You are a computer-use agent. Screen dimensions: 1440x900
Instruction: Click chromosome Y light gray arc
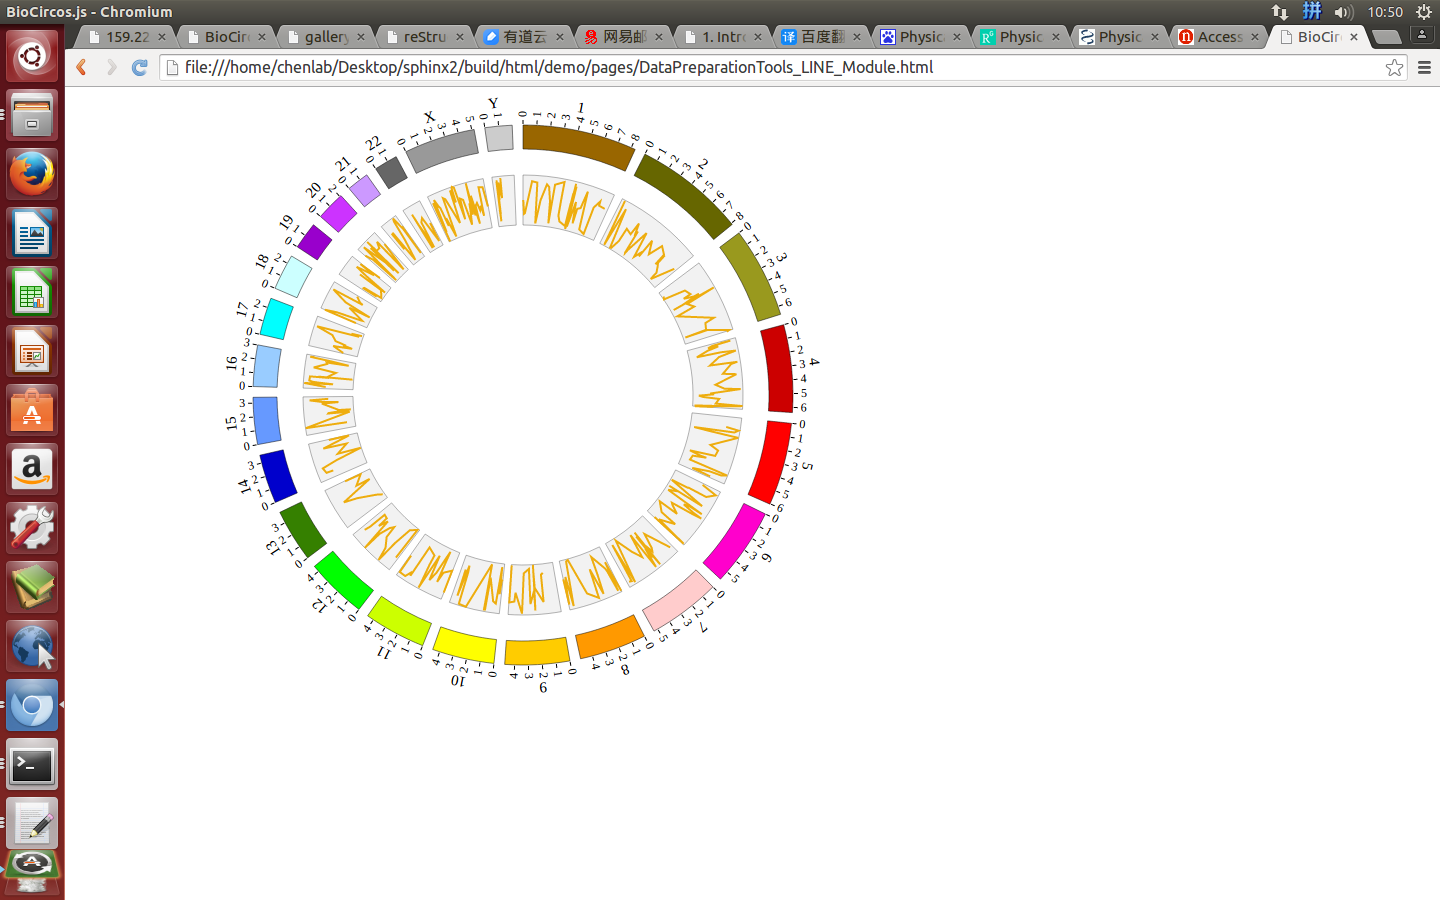click(499, 138)
